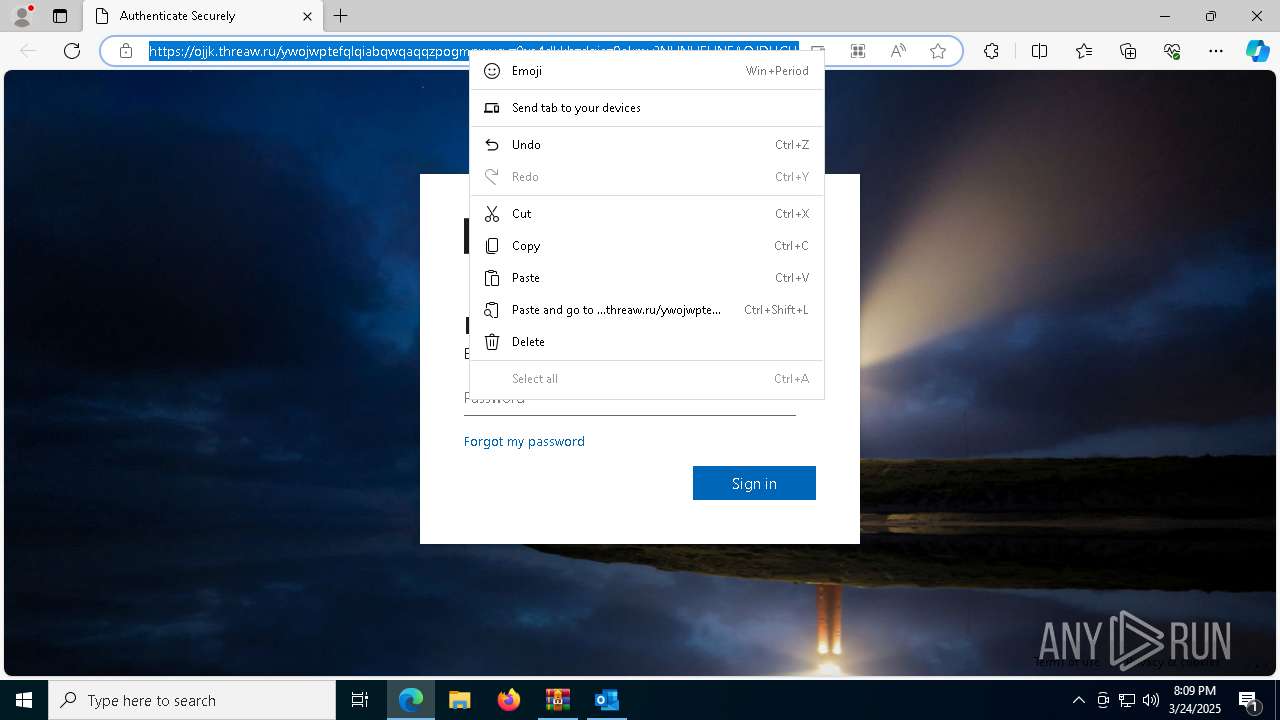Open the tab actions menu icon
The height and width of the screenshot is (720, 1280).
(x=60, y=16)
